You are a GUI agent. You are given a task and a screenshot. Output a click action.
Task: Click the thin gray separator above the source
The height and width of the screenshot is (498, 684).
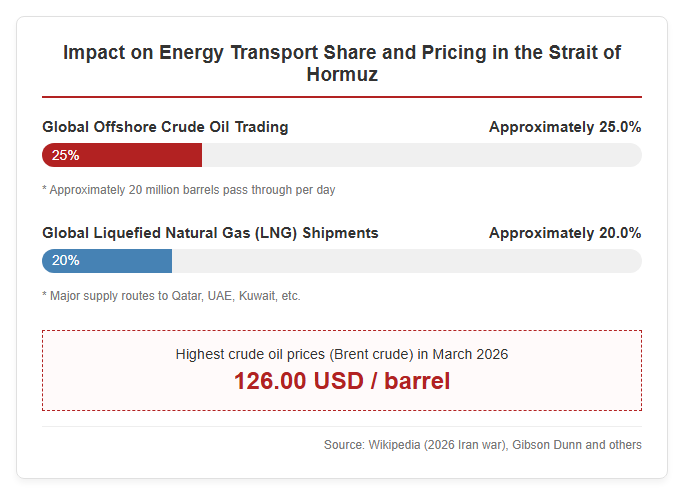tap(342, 426)
